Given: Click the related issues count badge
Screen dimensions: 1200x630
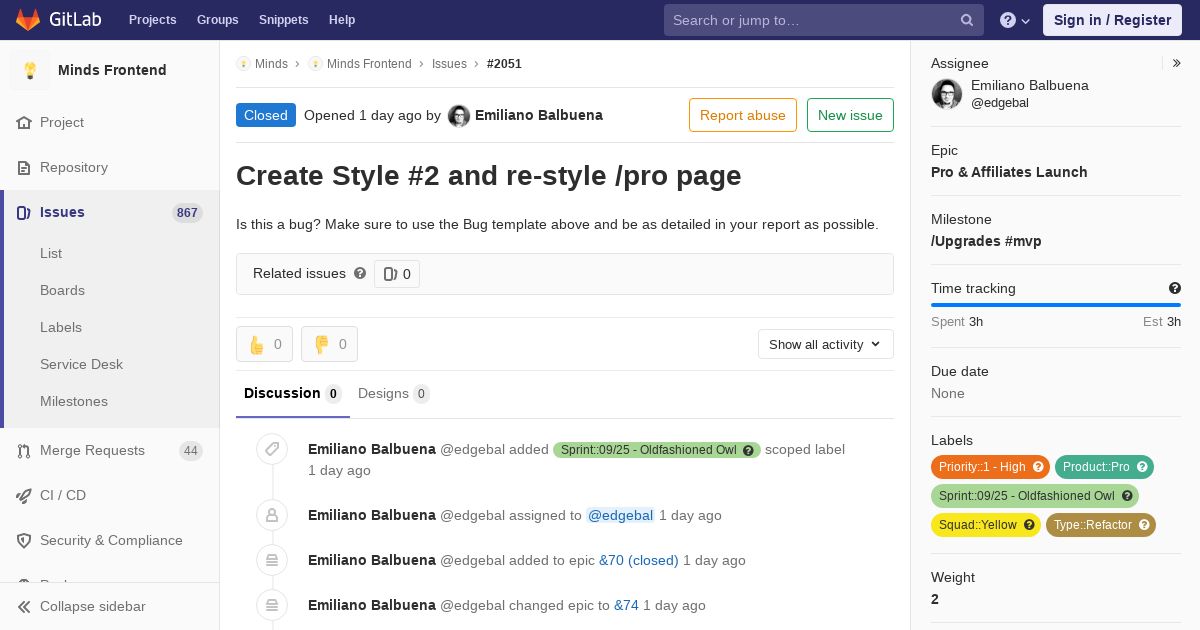Looking at the screenshot, I should point(397,274).
